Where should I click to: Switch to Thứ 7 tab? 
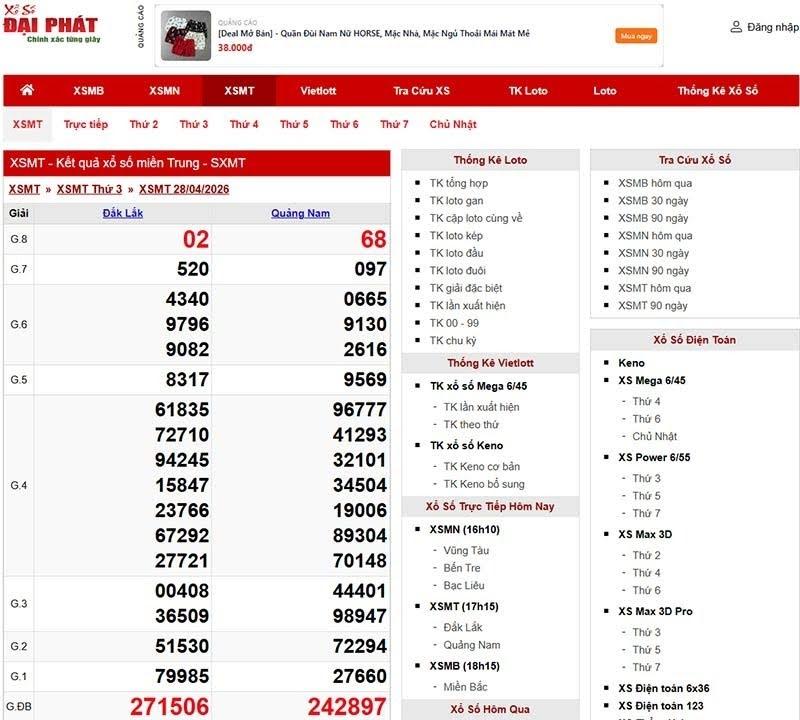394,124
